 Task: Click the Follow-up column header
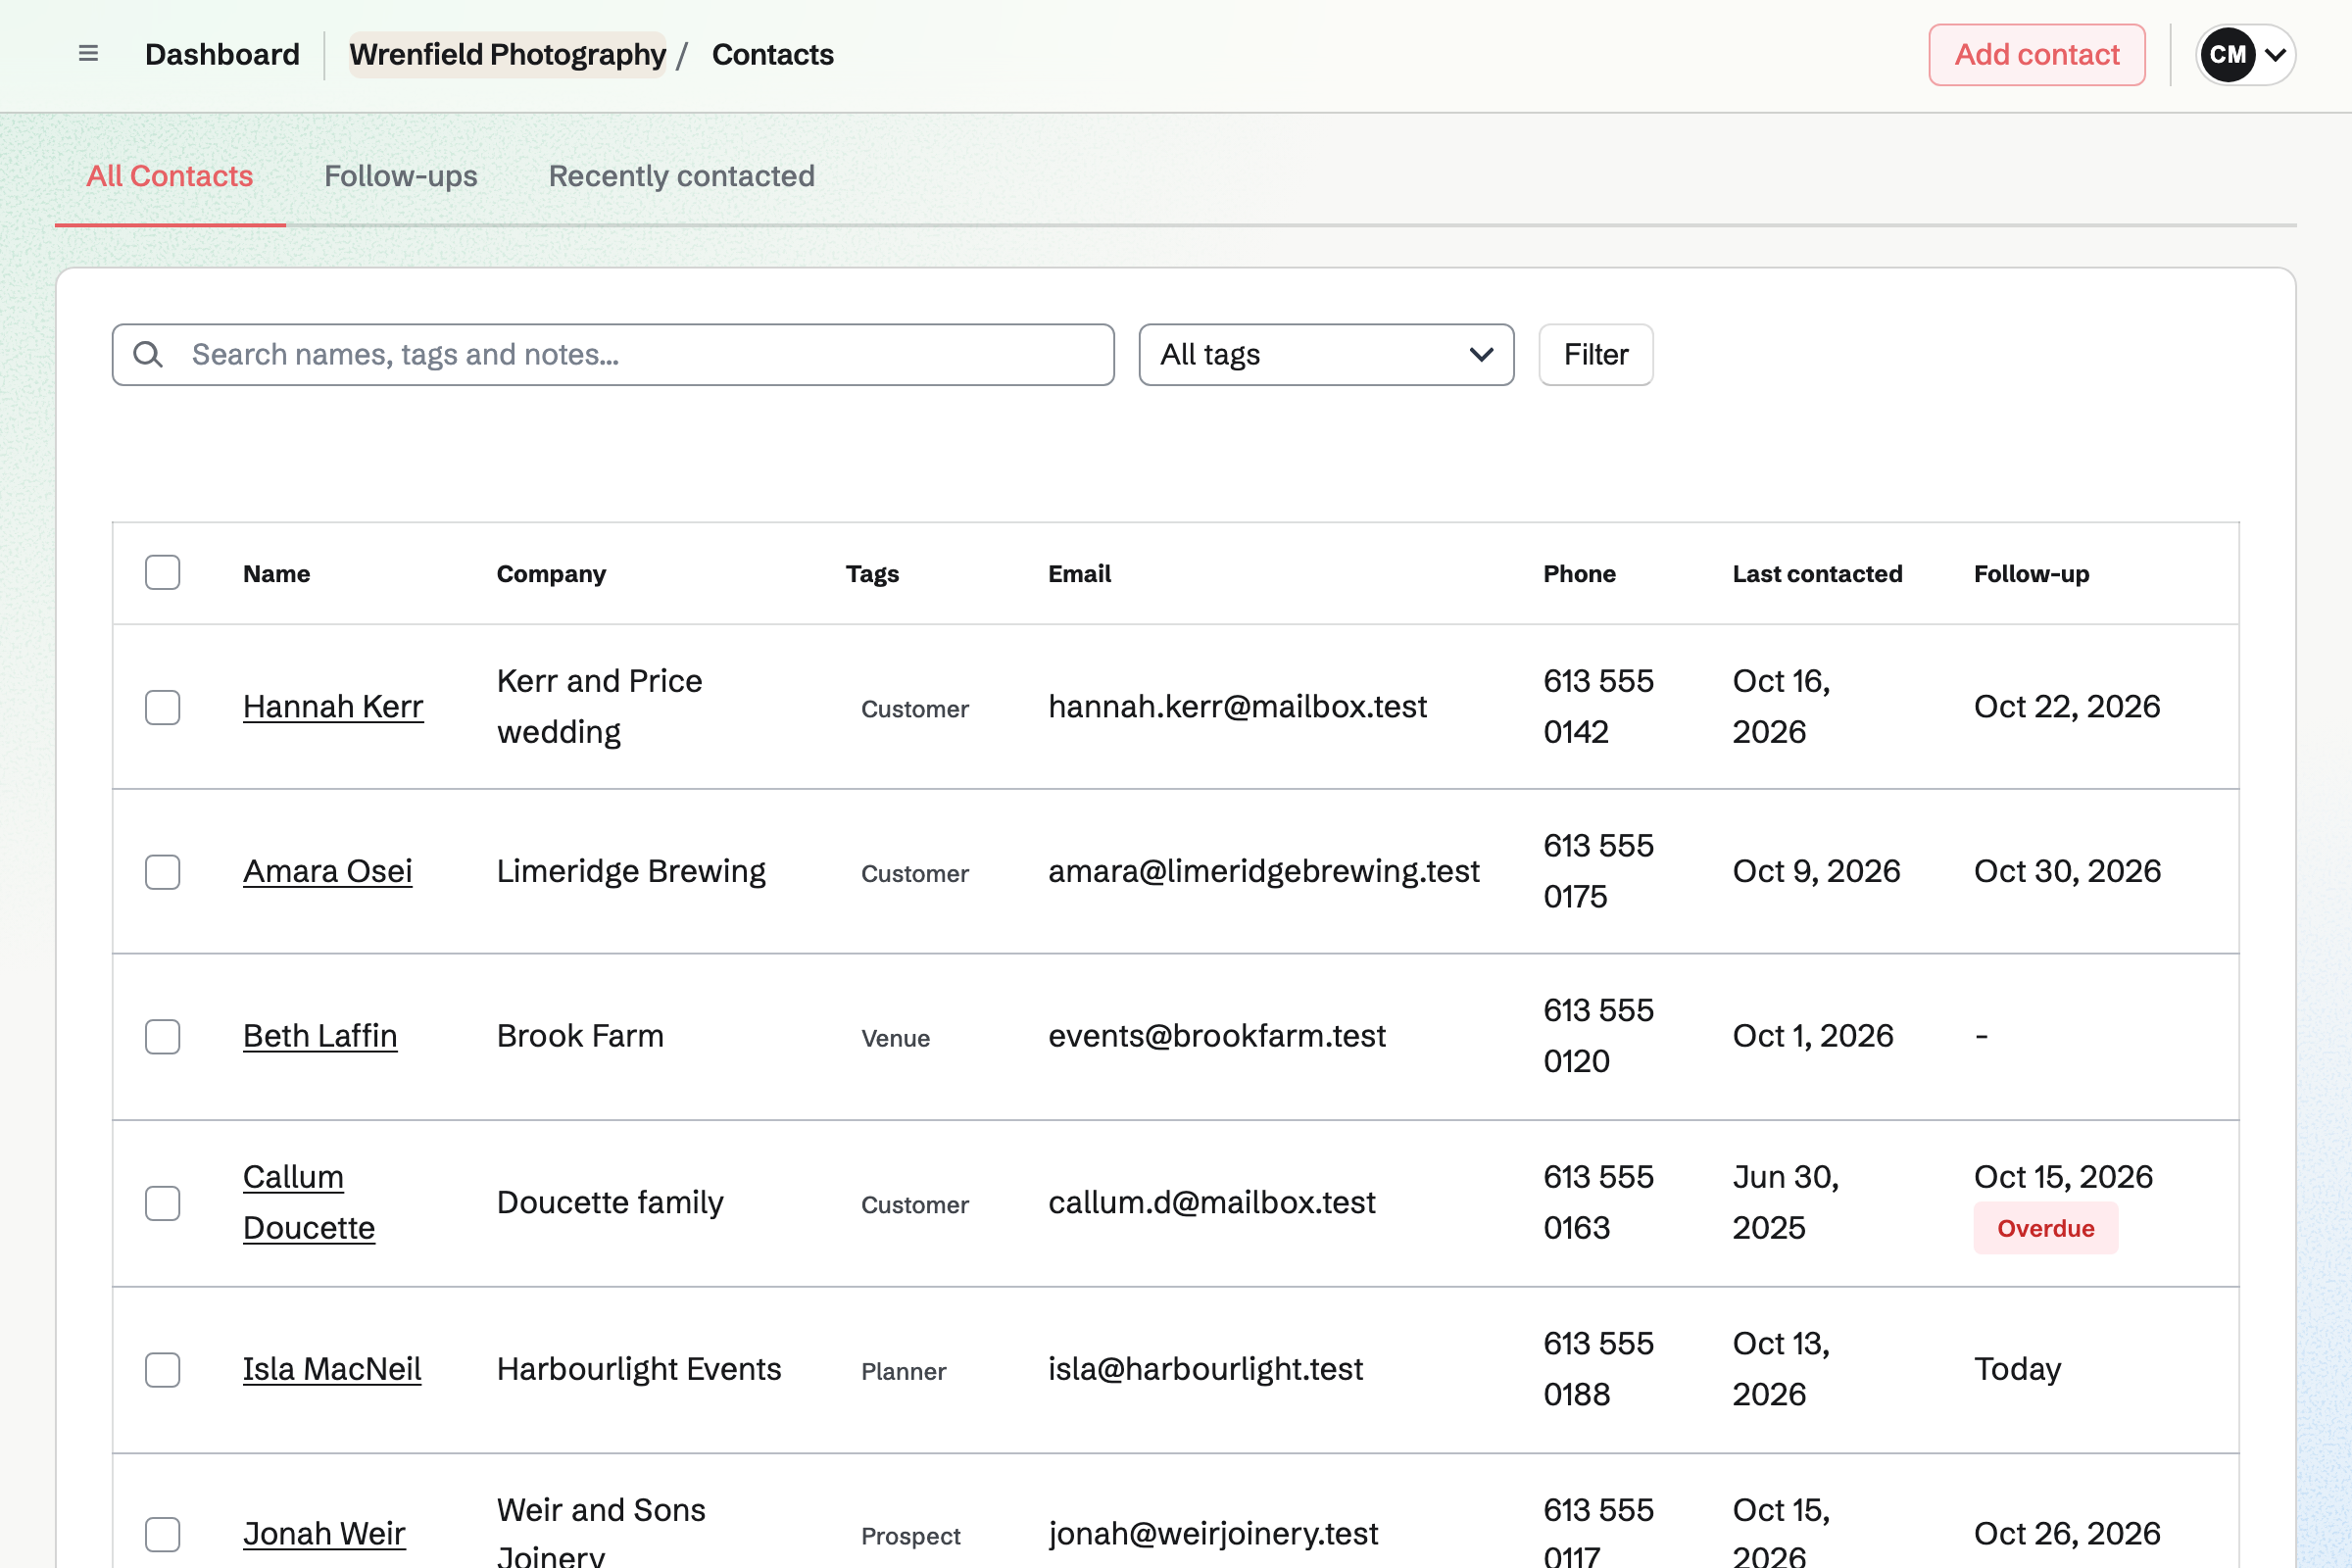click(x=2031, y=574)
